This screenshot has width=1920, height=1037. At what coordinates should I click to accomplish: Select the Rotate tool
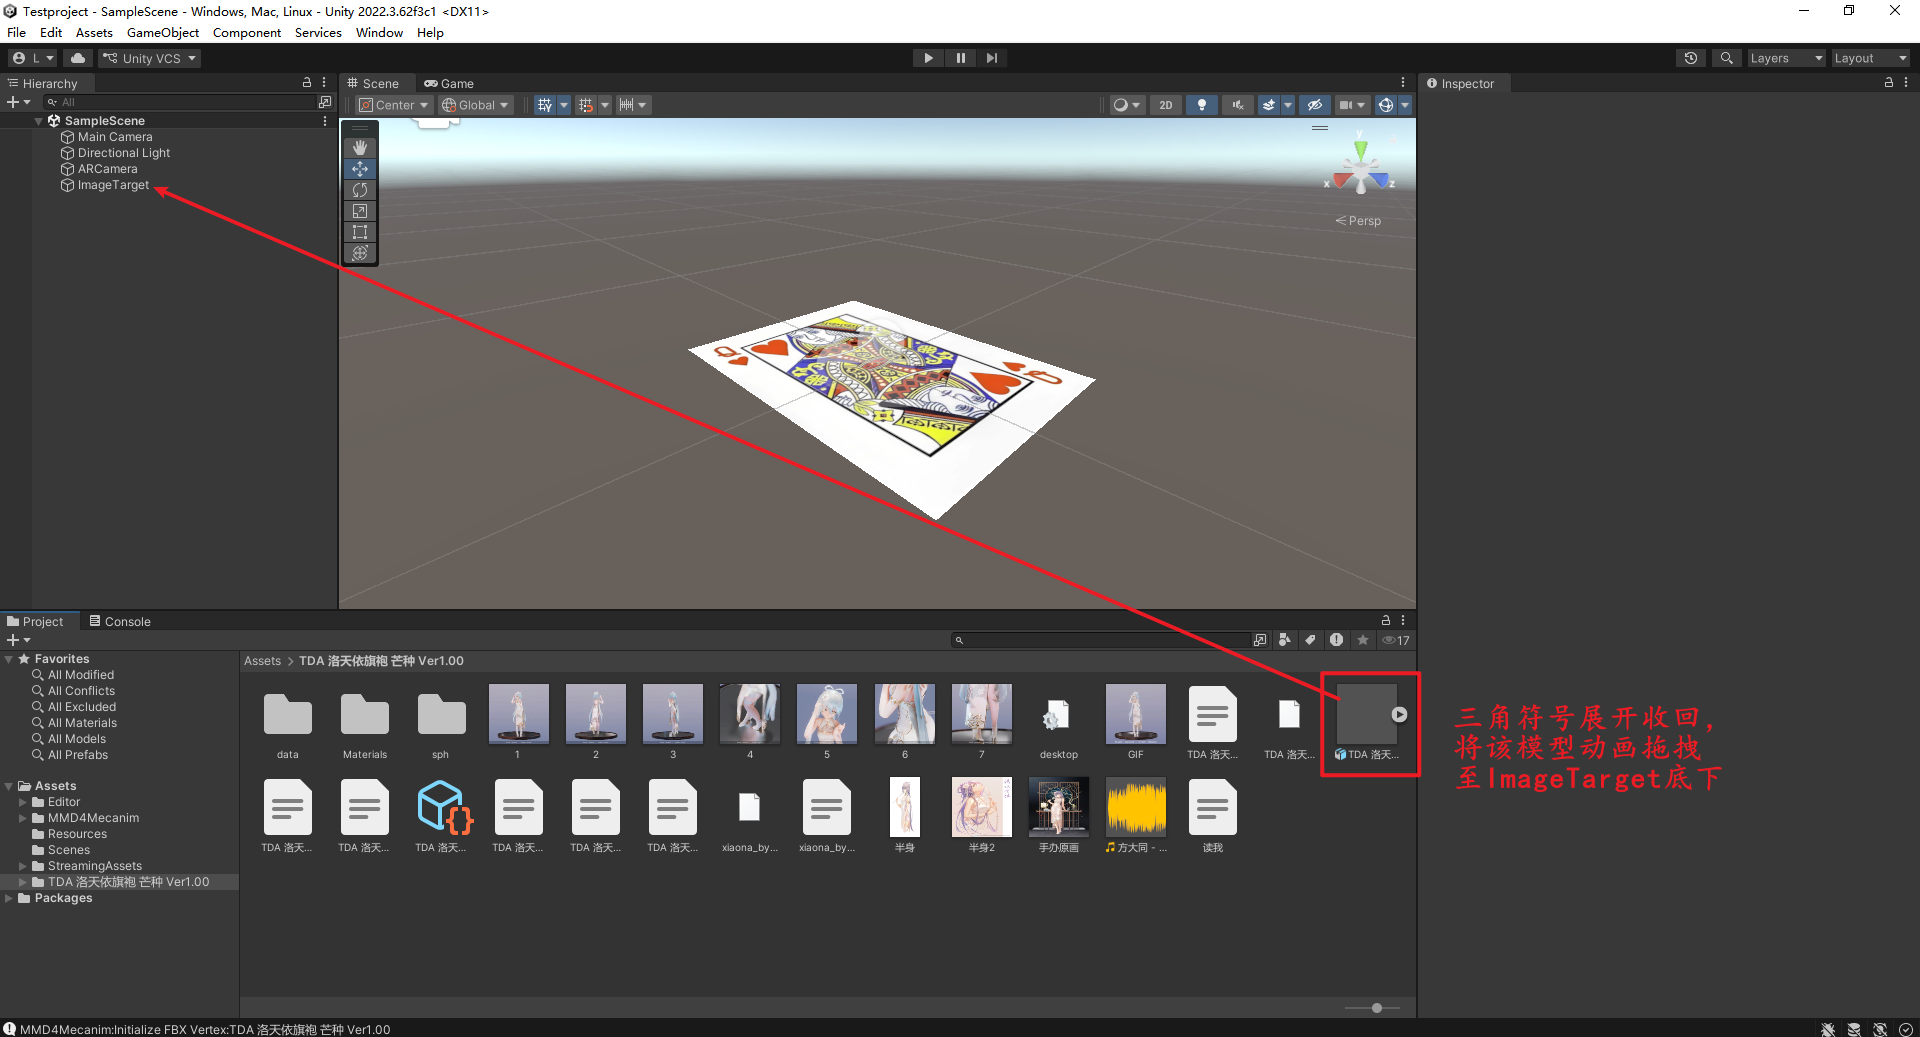360,189
